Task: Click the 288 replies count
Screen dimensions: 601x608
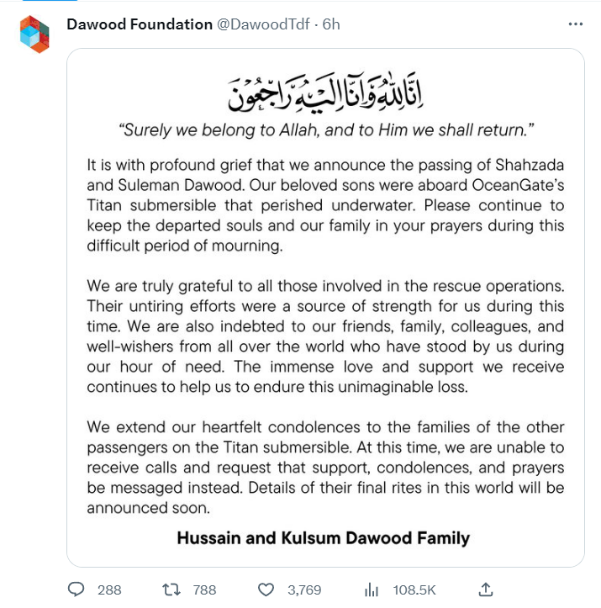Action: coord(109,590)
